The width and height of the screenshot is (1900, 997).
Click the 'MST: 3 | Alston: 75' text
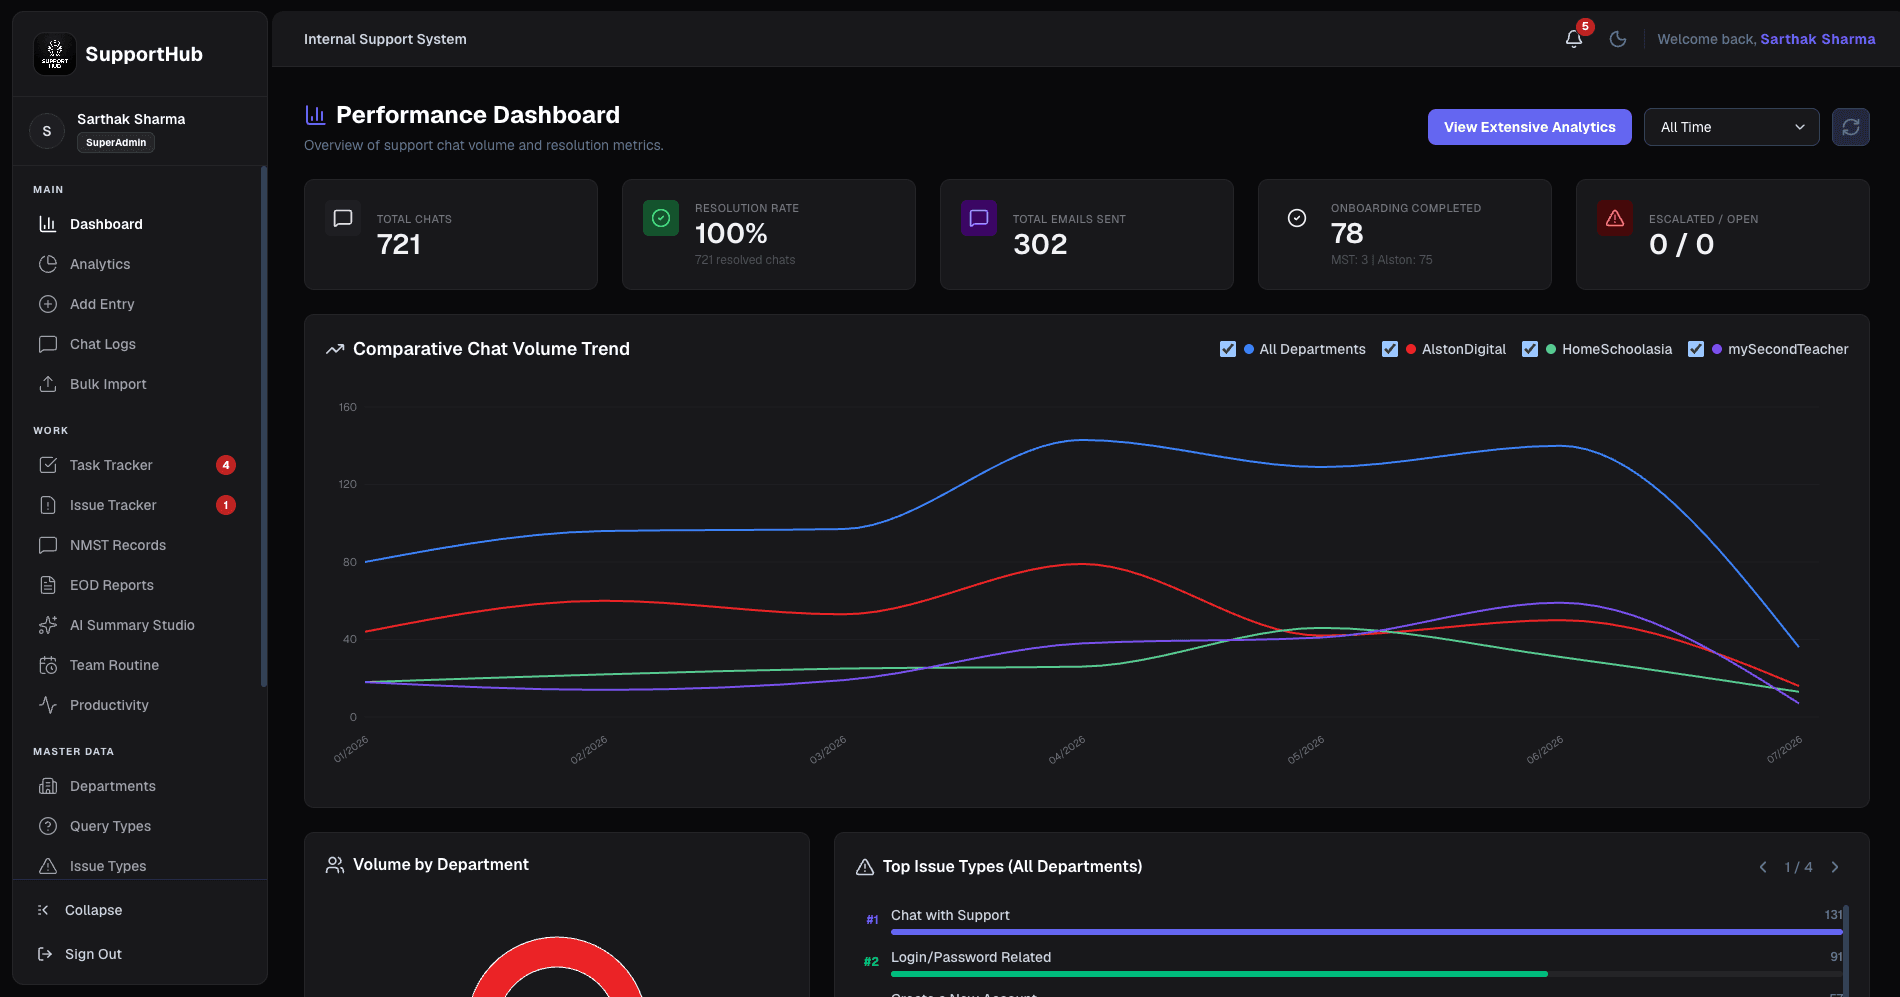pos(1381,260)
